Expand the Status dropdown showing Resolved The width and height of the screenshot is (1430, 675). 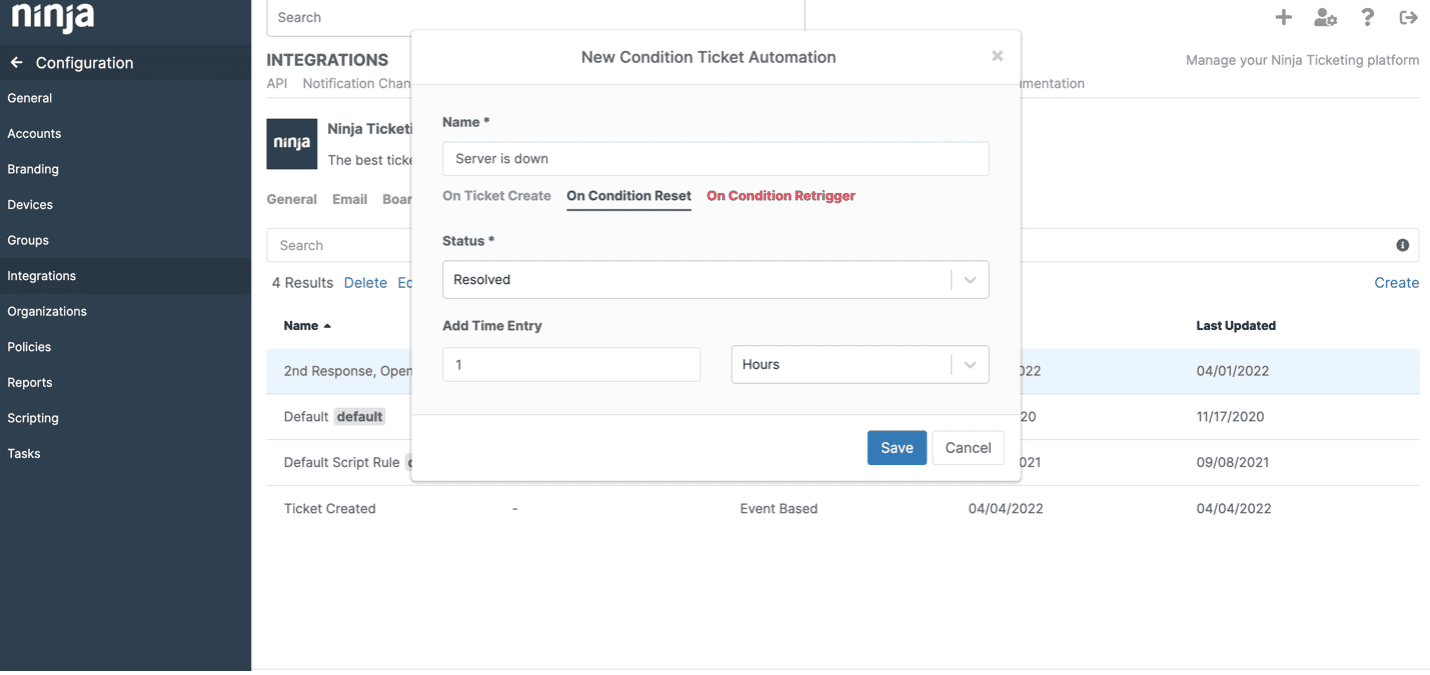pos(715,280)
